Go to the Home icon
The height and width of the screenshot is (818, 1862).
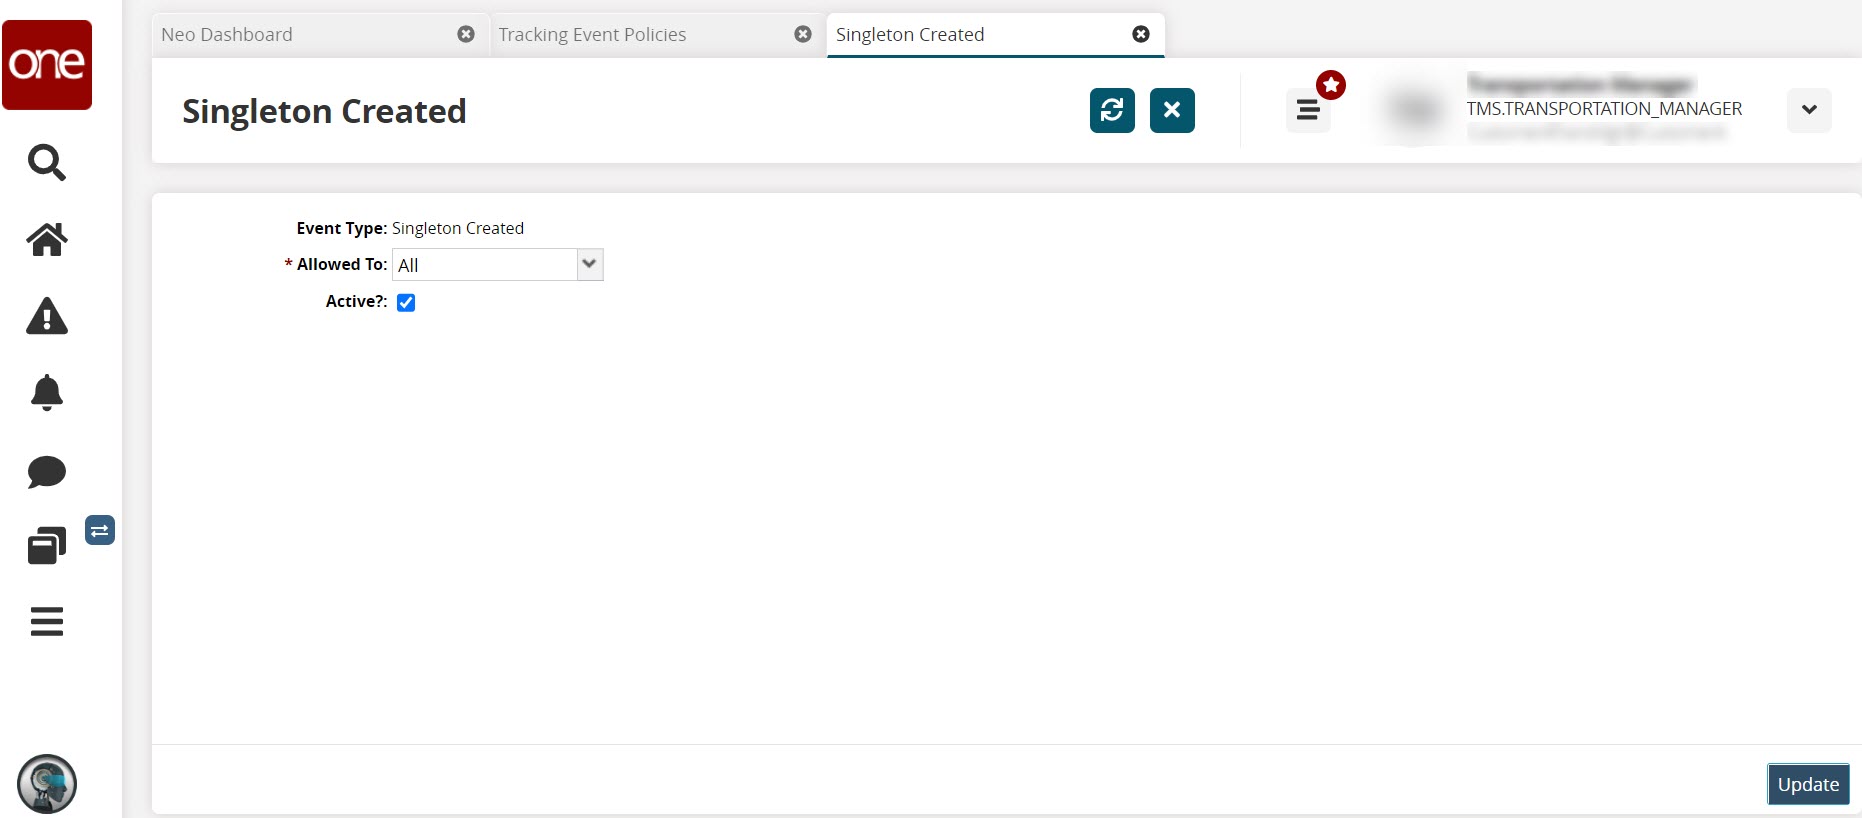tap(47, 239)
